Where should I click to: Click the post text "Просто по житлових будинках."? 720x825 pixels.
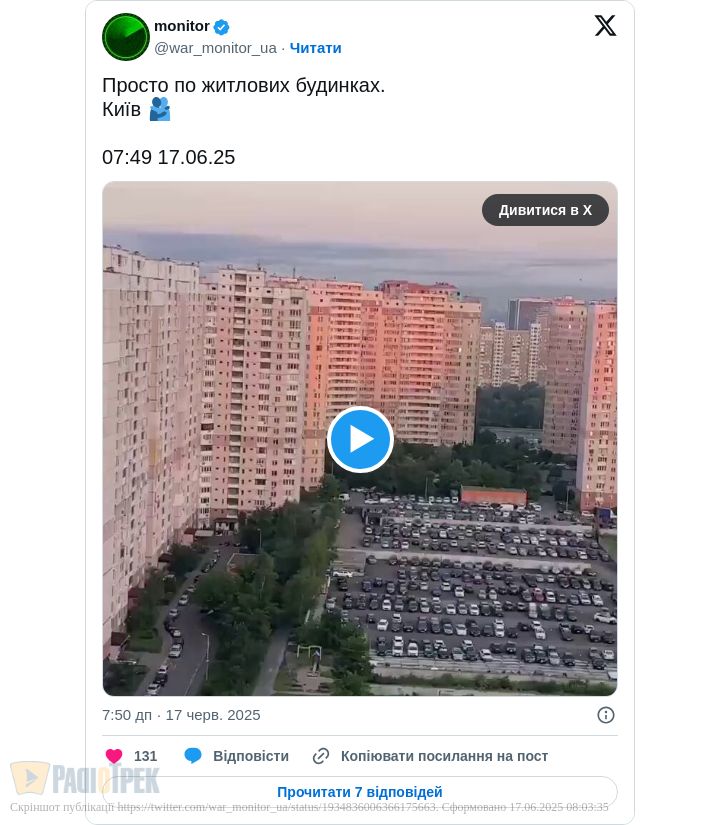[244, 86]
